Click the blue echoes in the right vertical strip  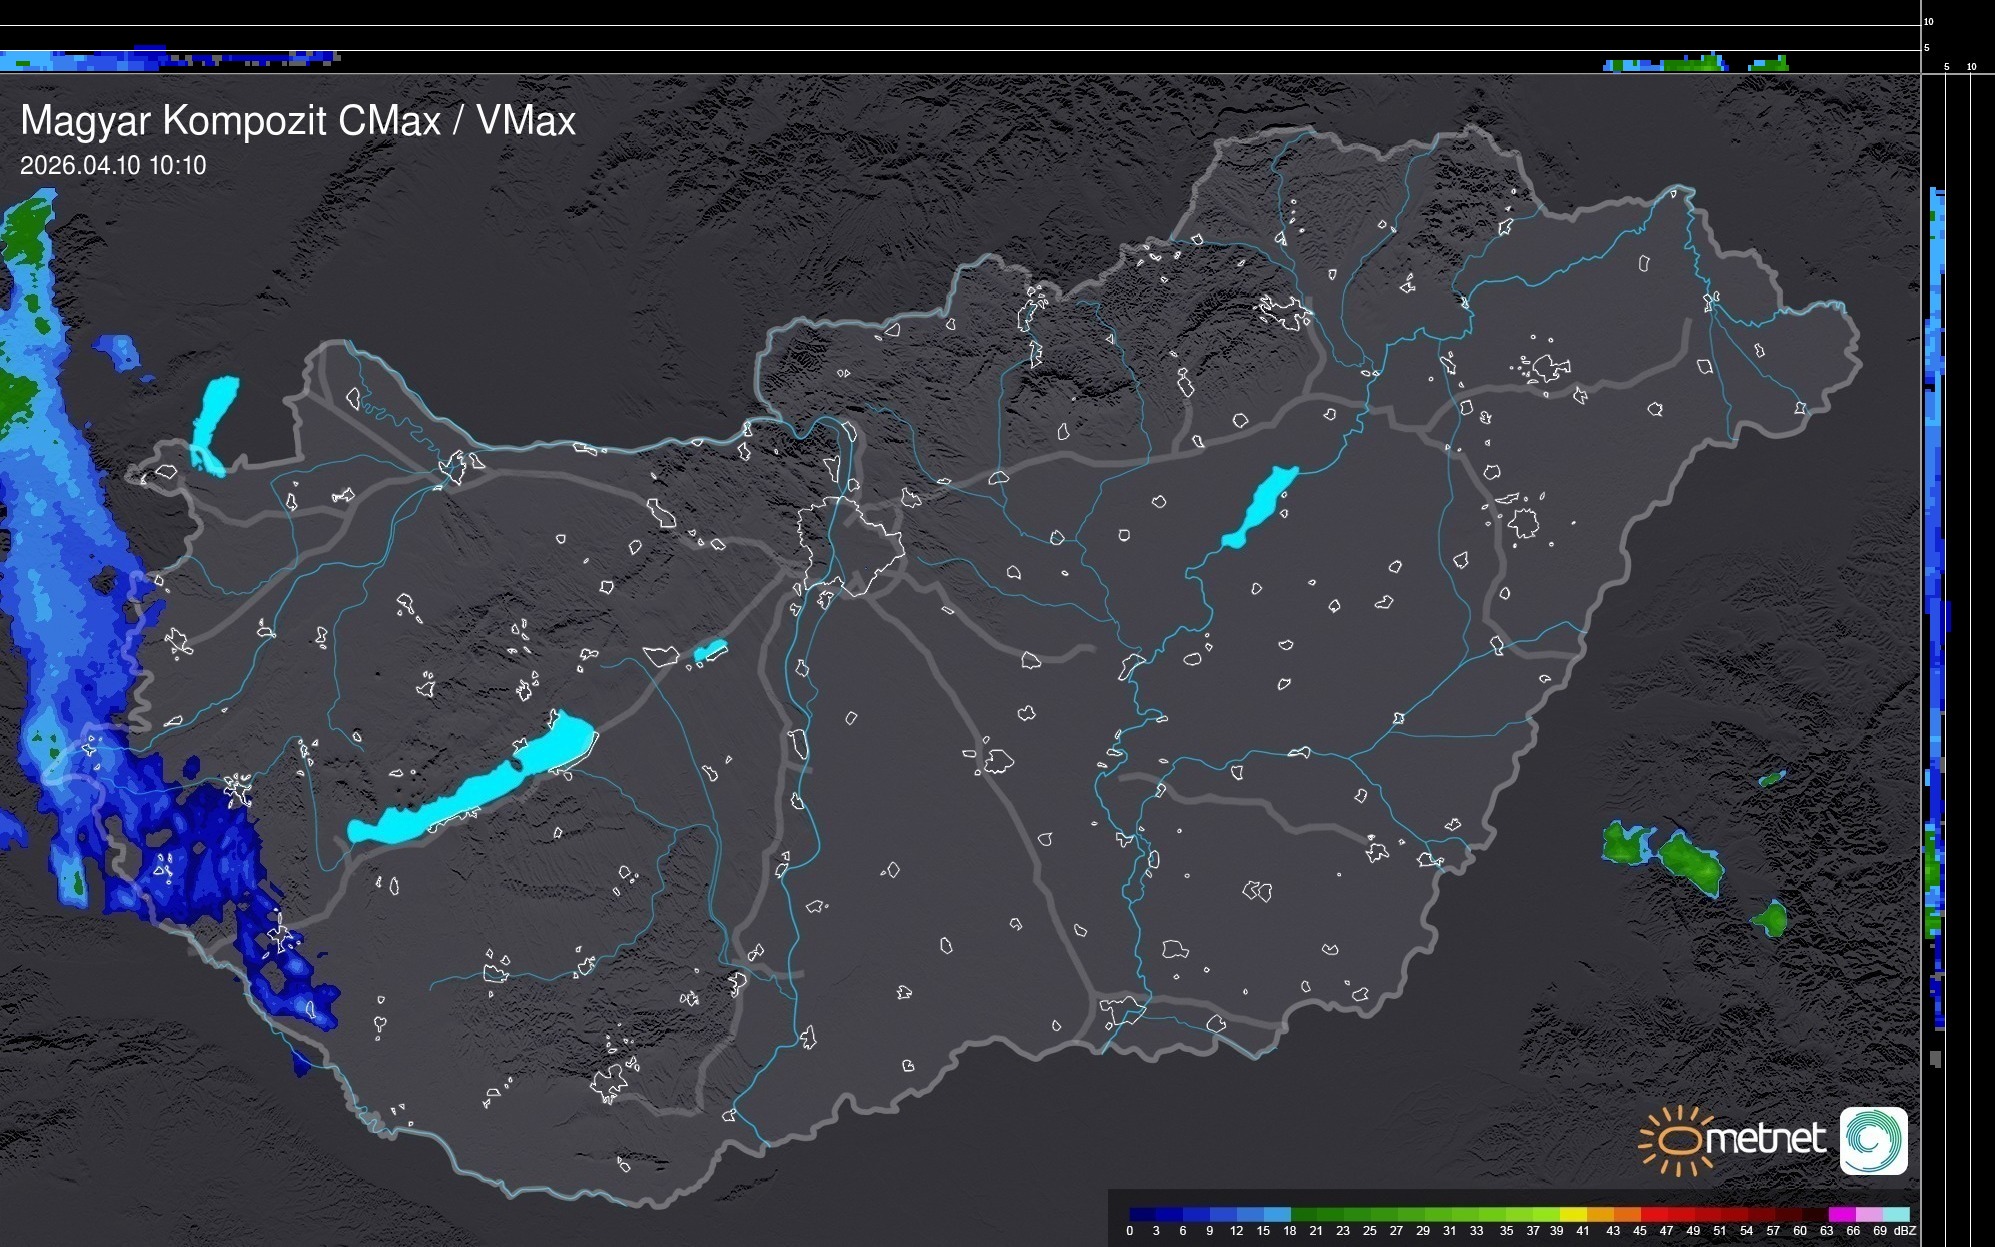tap(1937, 500)
